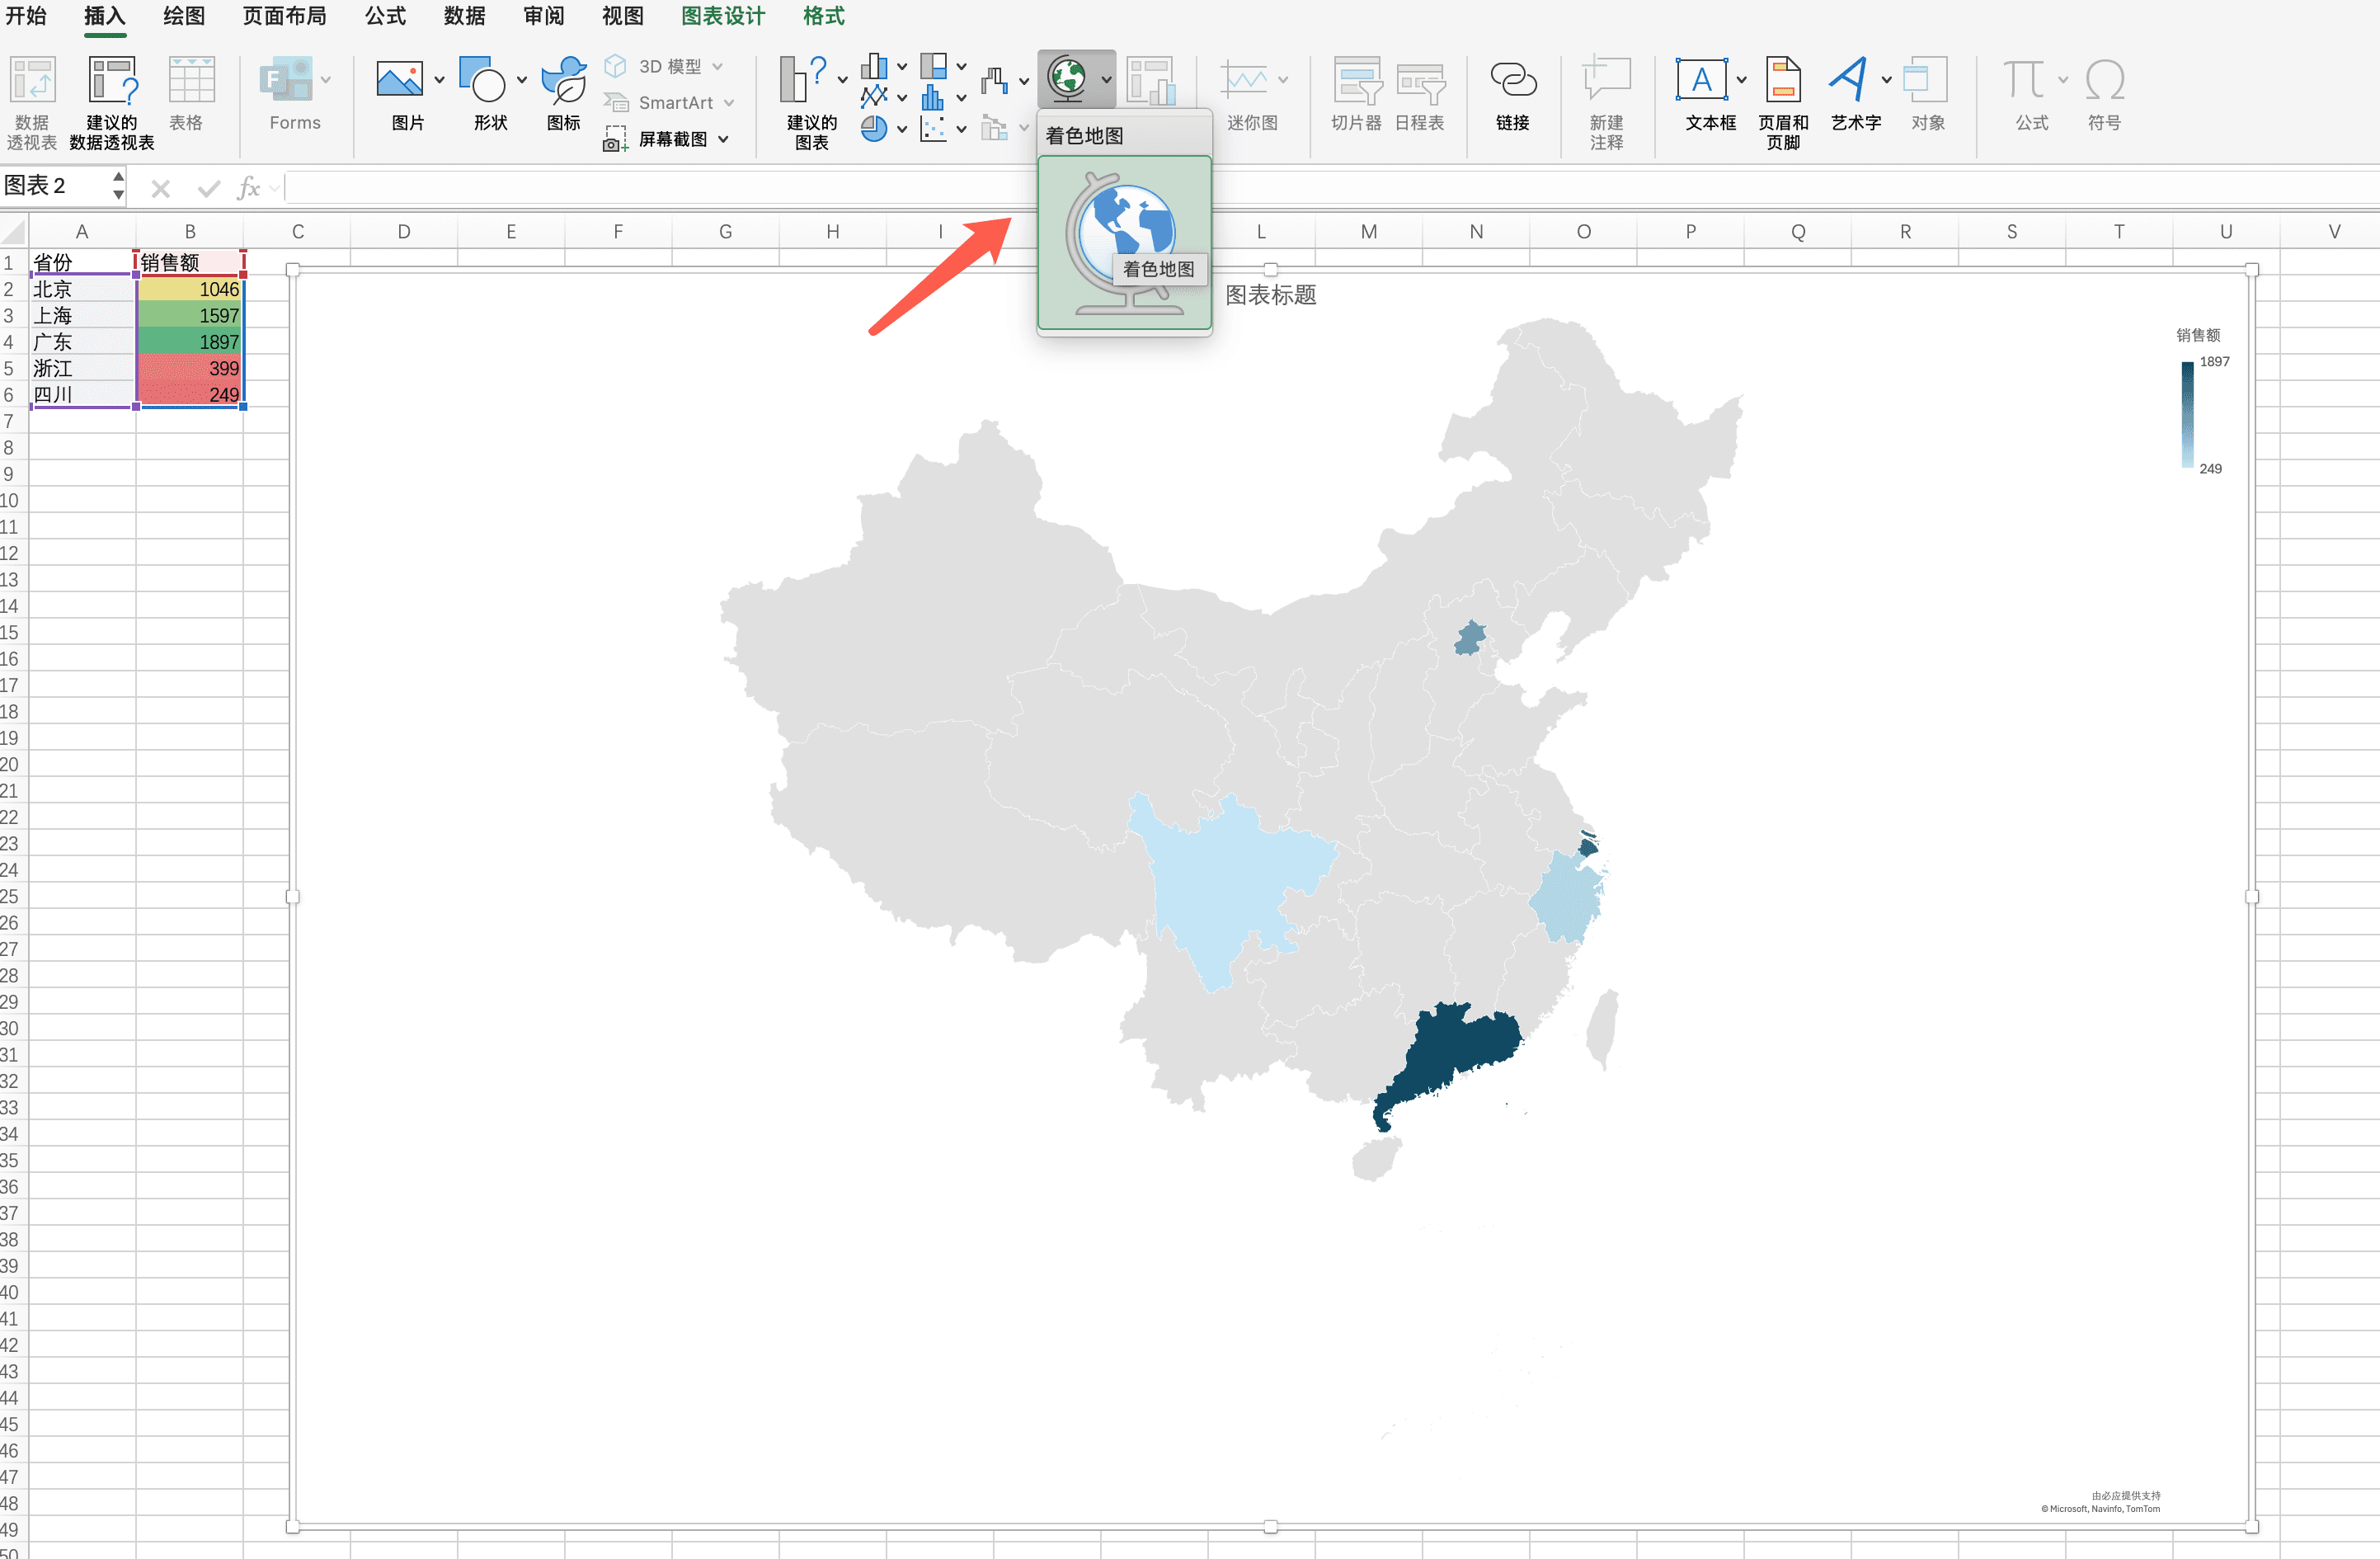Image resolution: width=2380 pixels, height=1559 pixels.
Task: Open the Pictures insert icon
Action: click(x=399, y=80)
